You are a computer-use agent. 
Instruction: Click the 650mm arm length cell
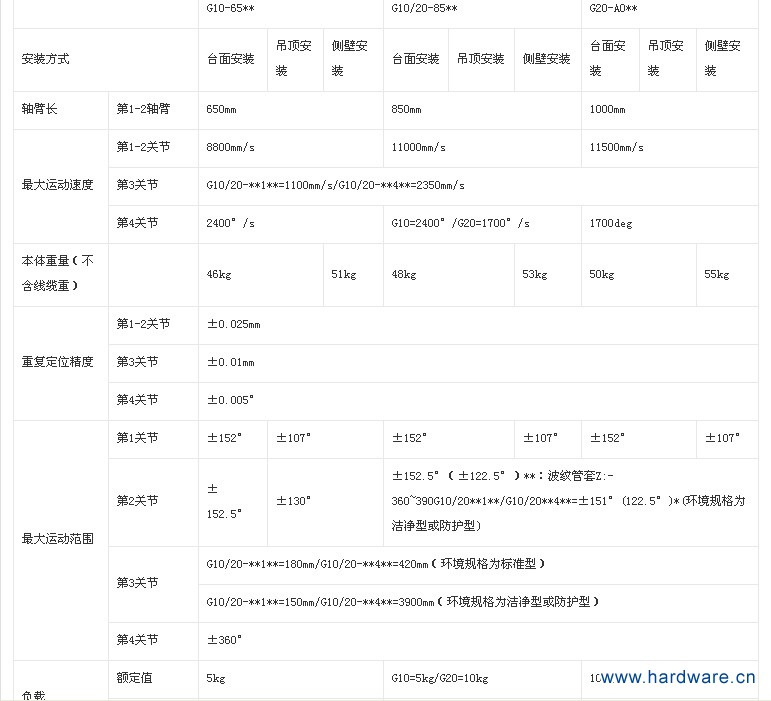tap(222, 109)
